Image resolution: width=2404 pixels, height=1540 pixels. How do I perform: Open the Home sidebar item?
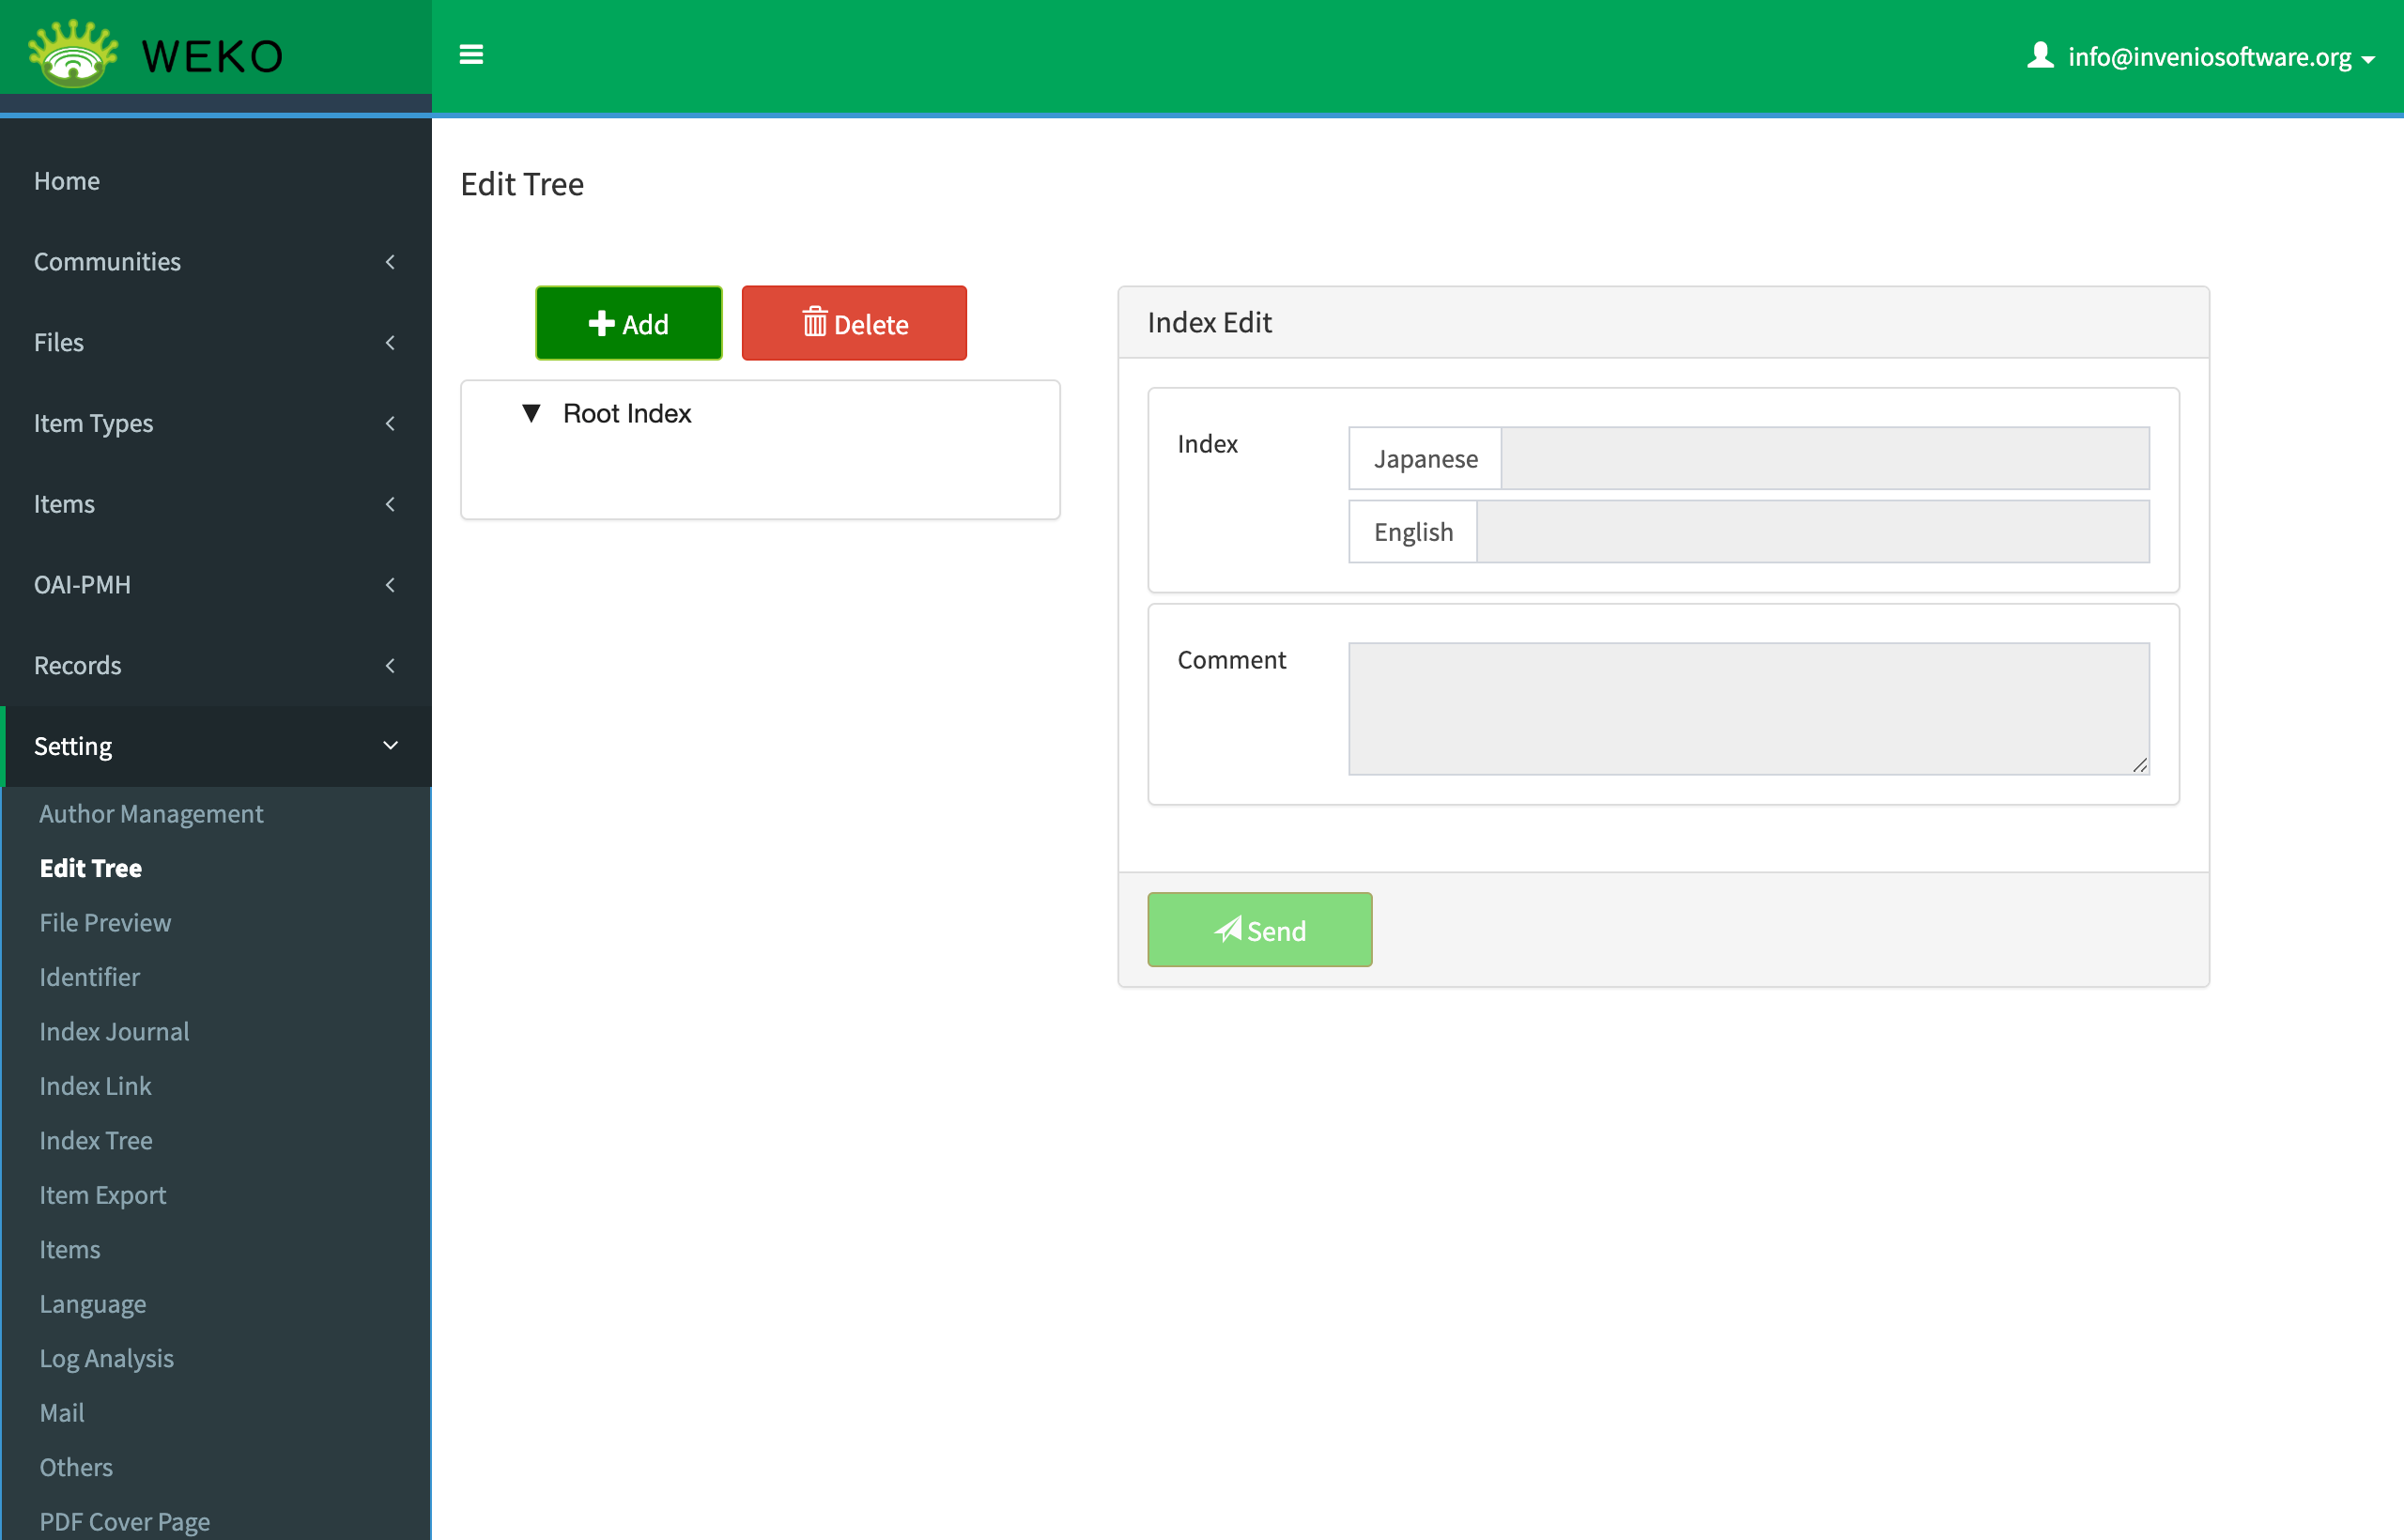(67, 181)
